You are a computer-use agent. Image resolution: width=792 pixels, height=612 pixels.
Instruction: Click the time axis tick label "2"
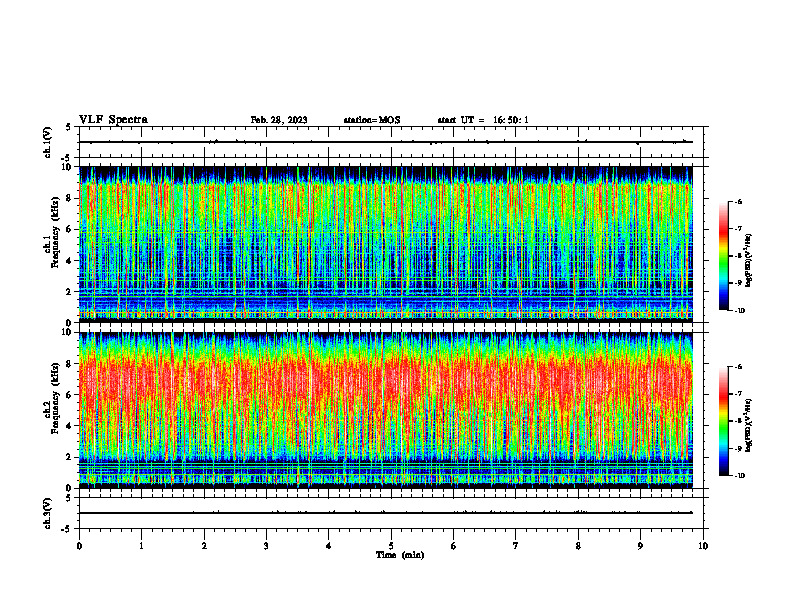pyautogui.click(x=204, y=546)
